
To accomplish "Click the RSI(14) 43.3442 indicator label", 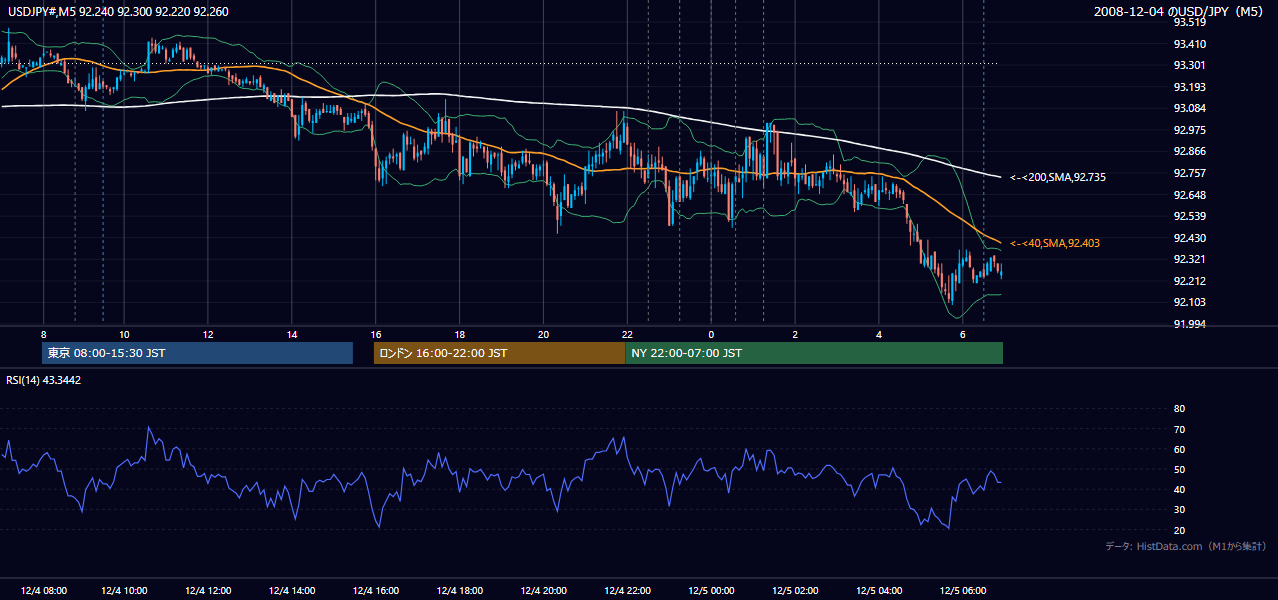I will tap(43, 379).
